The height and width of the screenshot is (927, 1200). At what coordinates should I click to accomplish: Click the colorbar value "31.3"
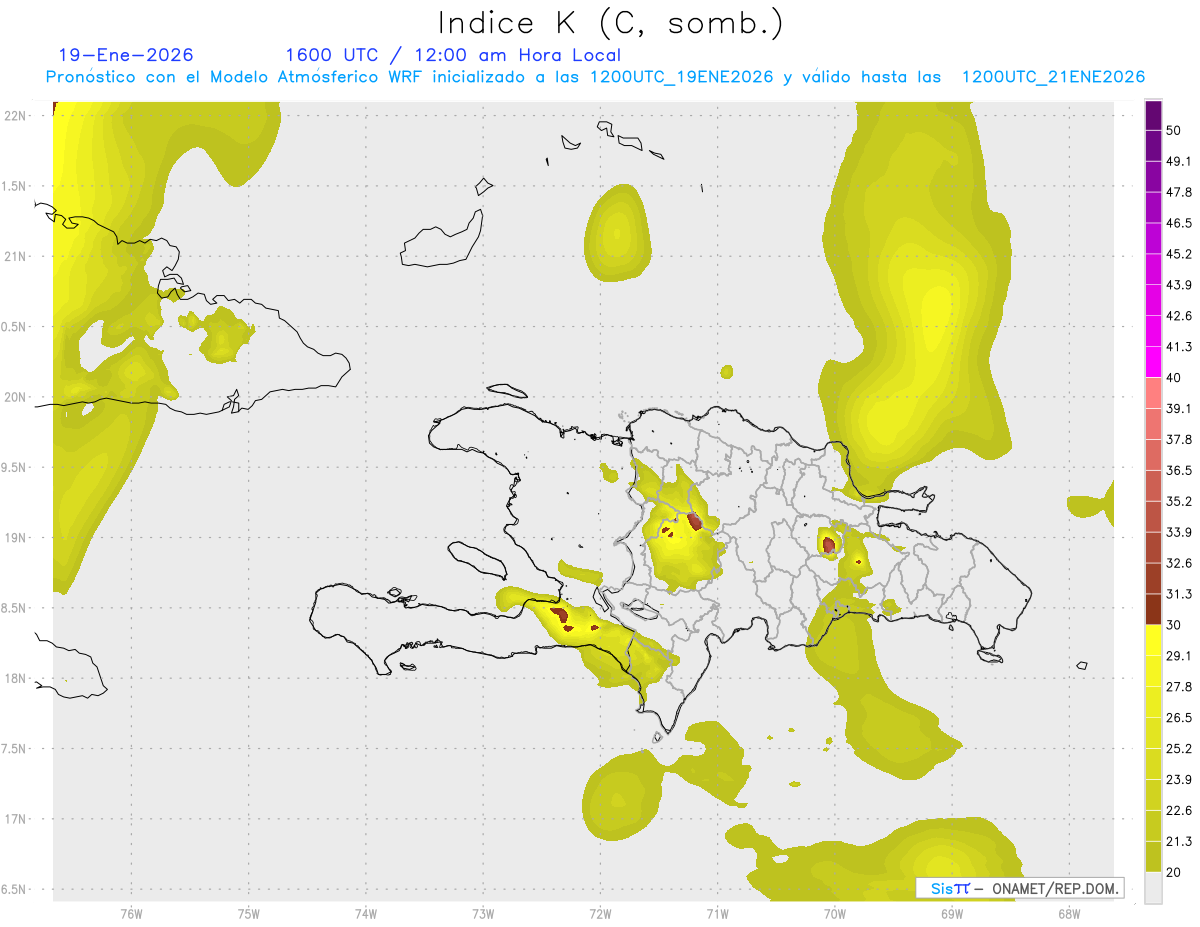tap(1179, 594)
